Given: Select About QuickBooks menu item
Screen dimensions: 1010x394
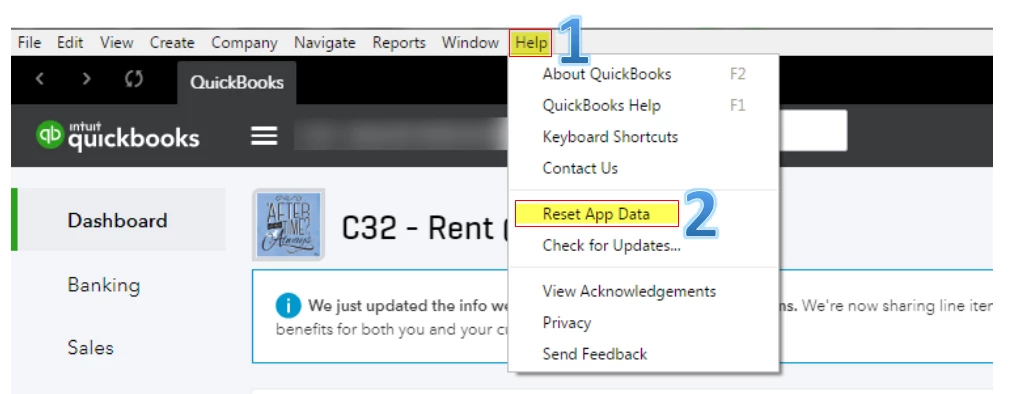Looking at the screenshot, I should pyautogui.click(x=607, y=74).
